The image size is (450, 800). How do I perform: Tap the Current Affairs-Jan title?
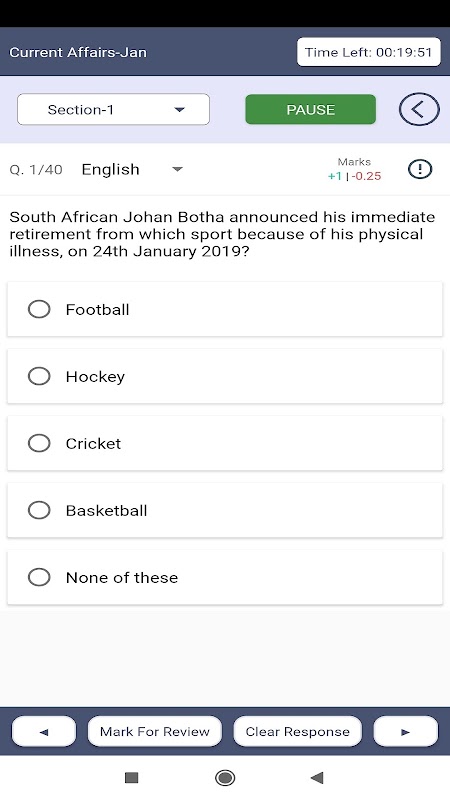(x=78, y=52)
